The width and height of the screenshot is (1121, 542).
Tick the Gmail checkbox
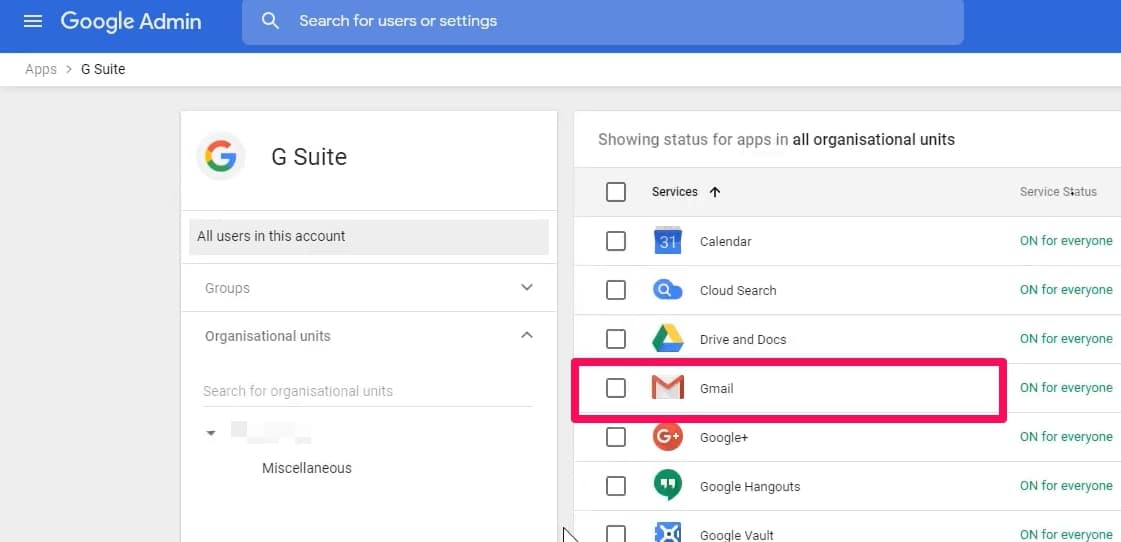[616, 388]
